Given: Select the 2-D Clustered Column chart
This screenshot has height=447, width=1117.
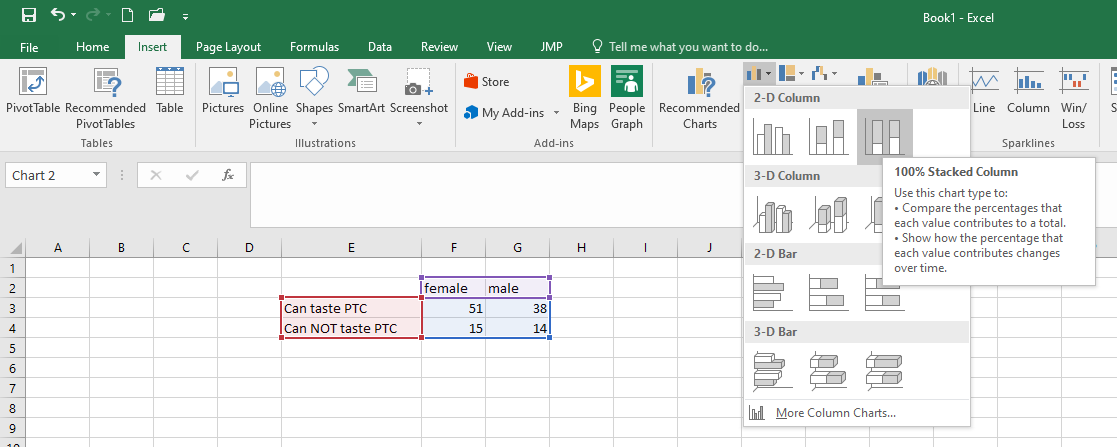Looking at the screenshot, I should point(772,136).
